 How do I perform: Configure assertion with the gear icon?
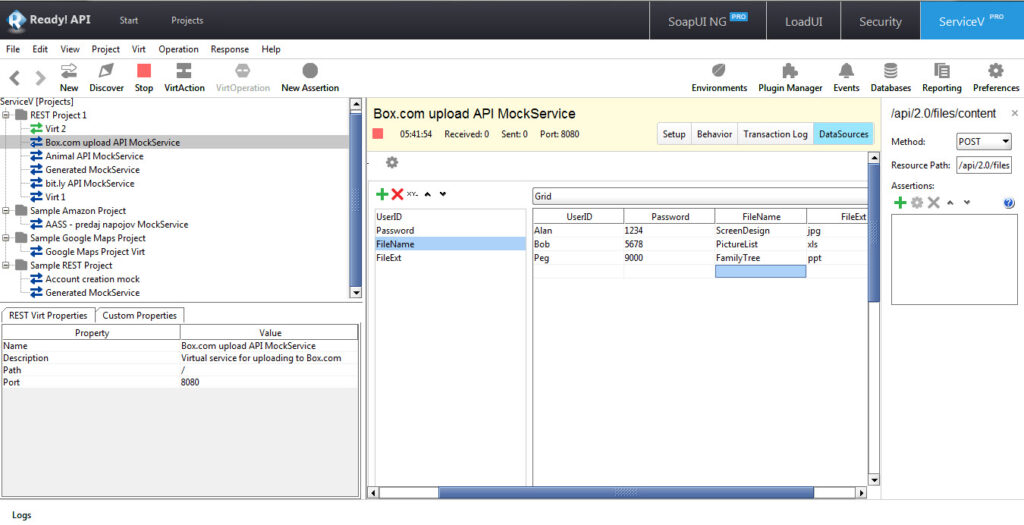click(x=917, y=203)
